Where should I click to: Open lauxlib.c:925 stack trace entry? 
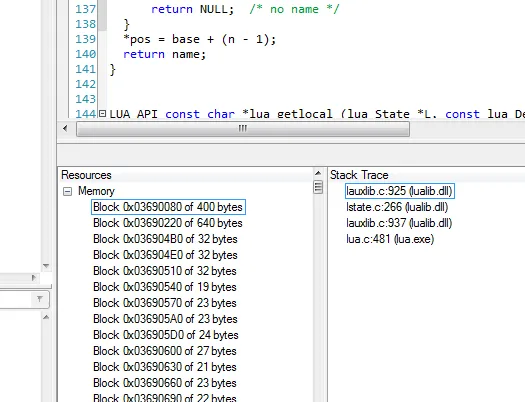pyautogui.click(x=400, y=191)
